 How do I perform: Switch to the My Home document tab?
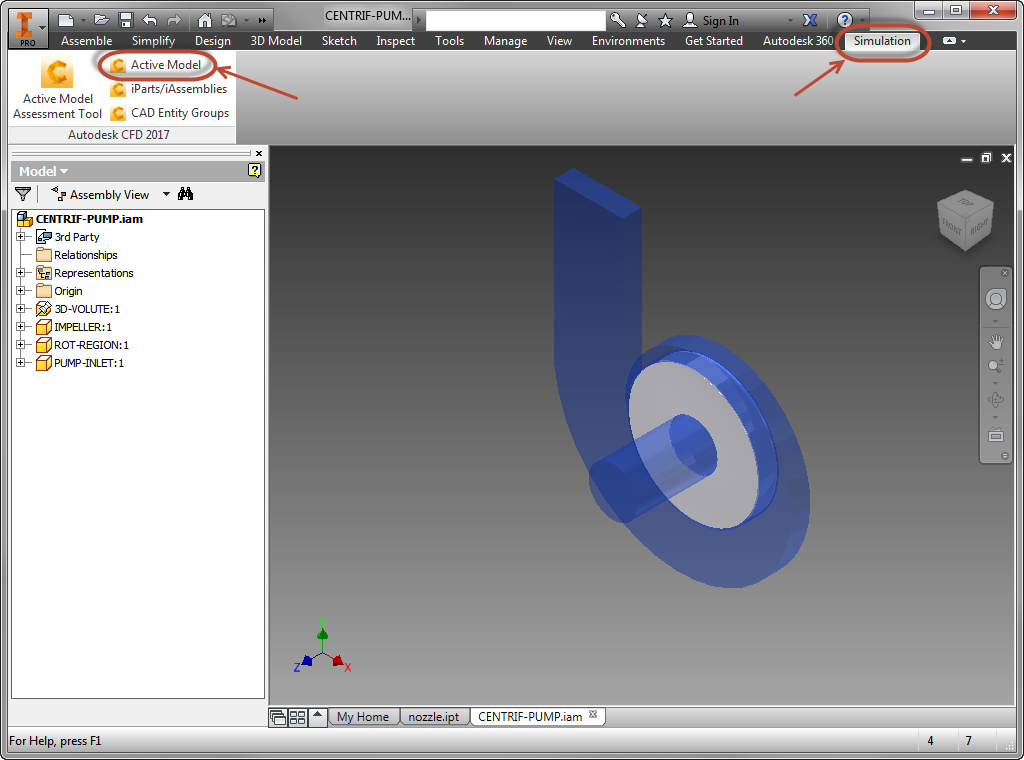click(x=362, y=717)
